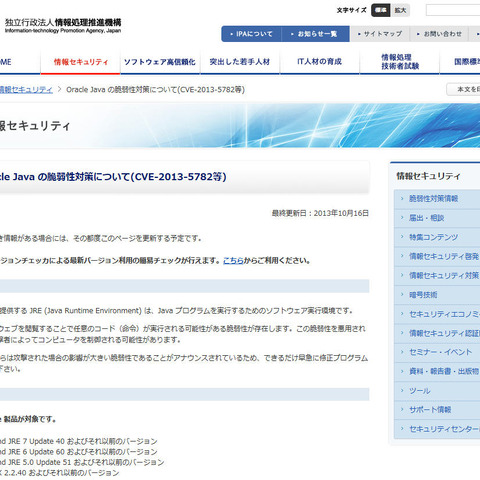Select the 情報処理技術者試験 tab
This screenshot has width=480, height=480.
click(x=400, y=62)
